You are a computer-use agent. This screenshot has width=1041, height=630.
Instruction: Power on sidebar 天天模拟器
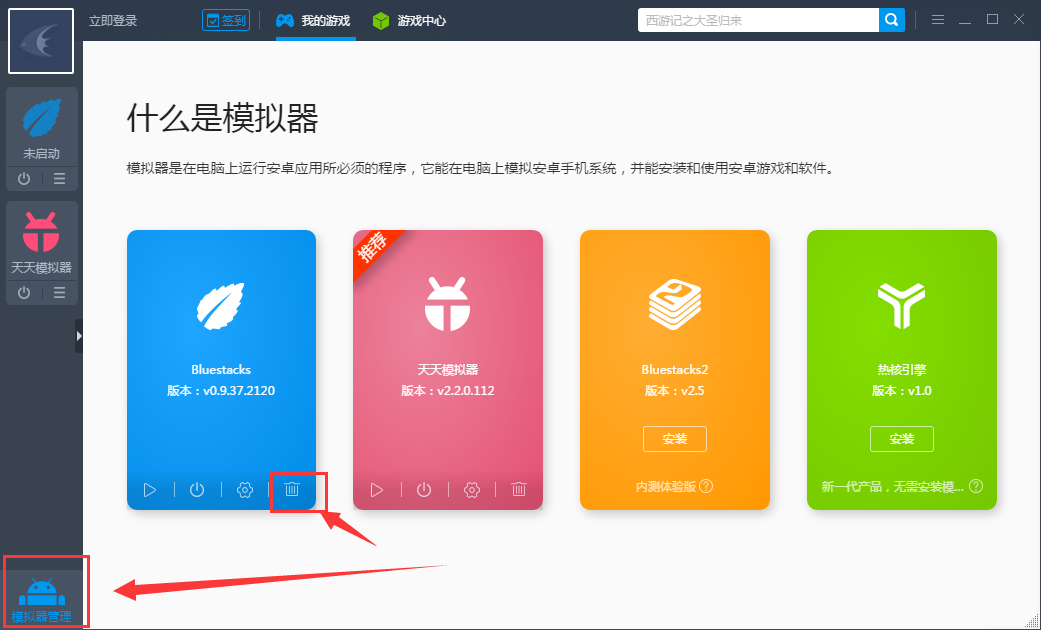point(24,293)
